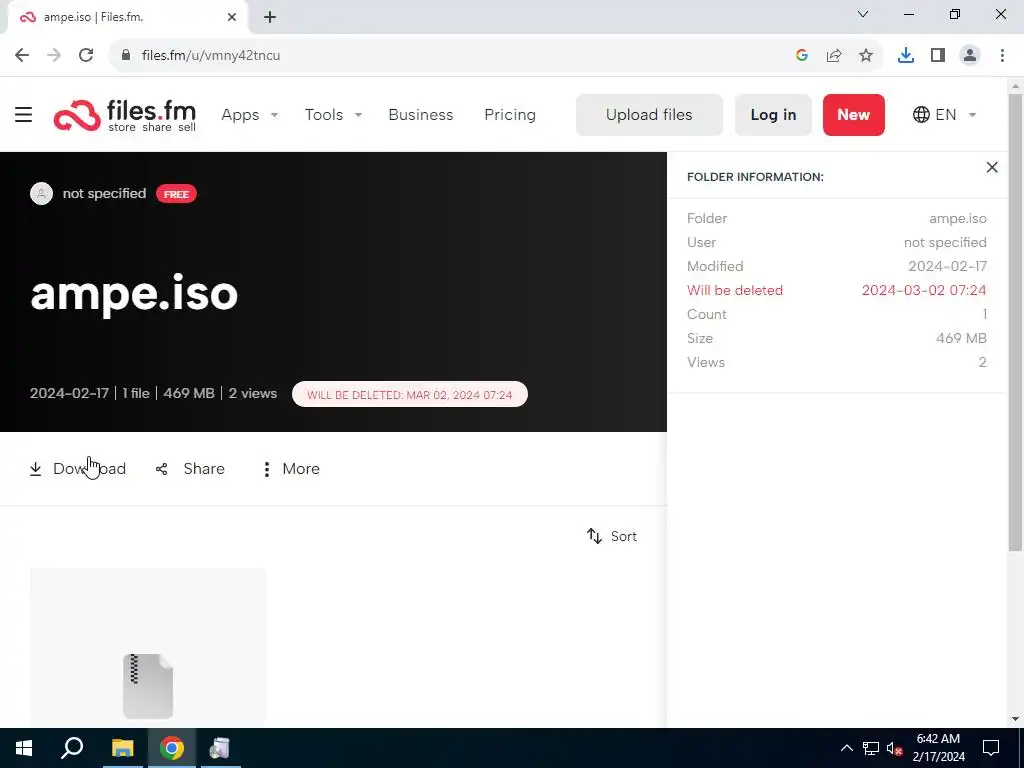Open the EN language dropdown

944,115
